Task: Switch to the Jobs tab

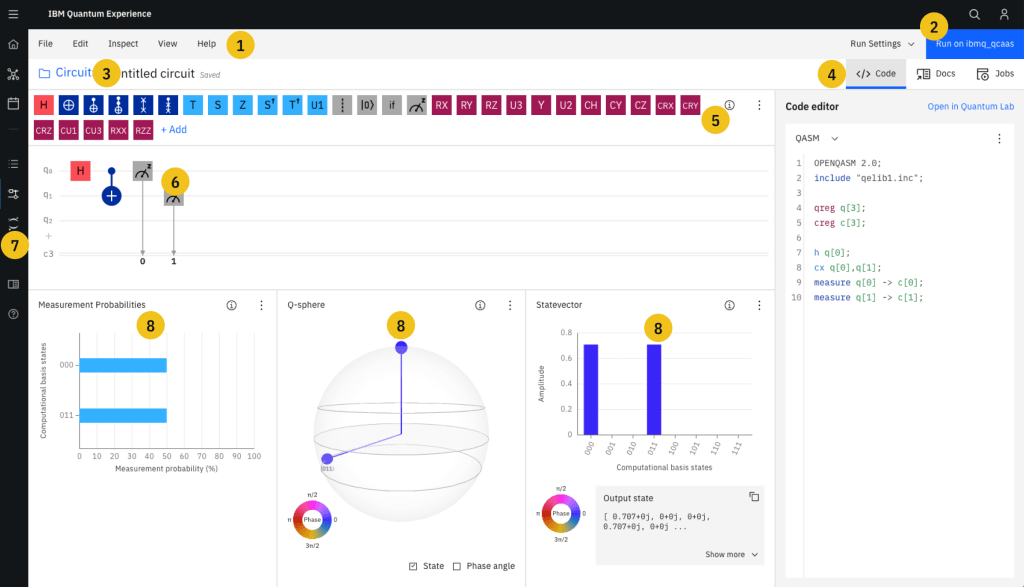Action: point(995,73)
